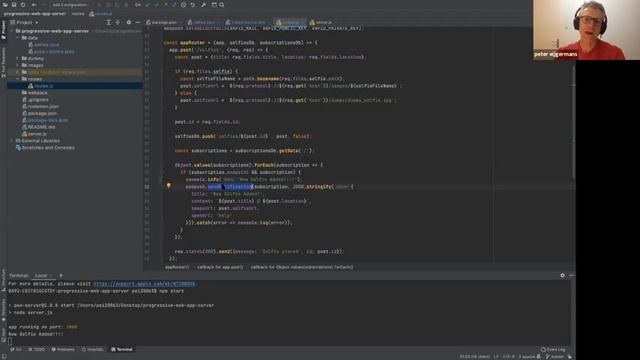Collapse the progressive-web-app-server root folder
This screenshot has height=360, width=640.
12,31
